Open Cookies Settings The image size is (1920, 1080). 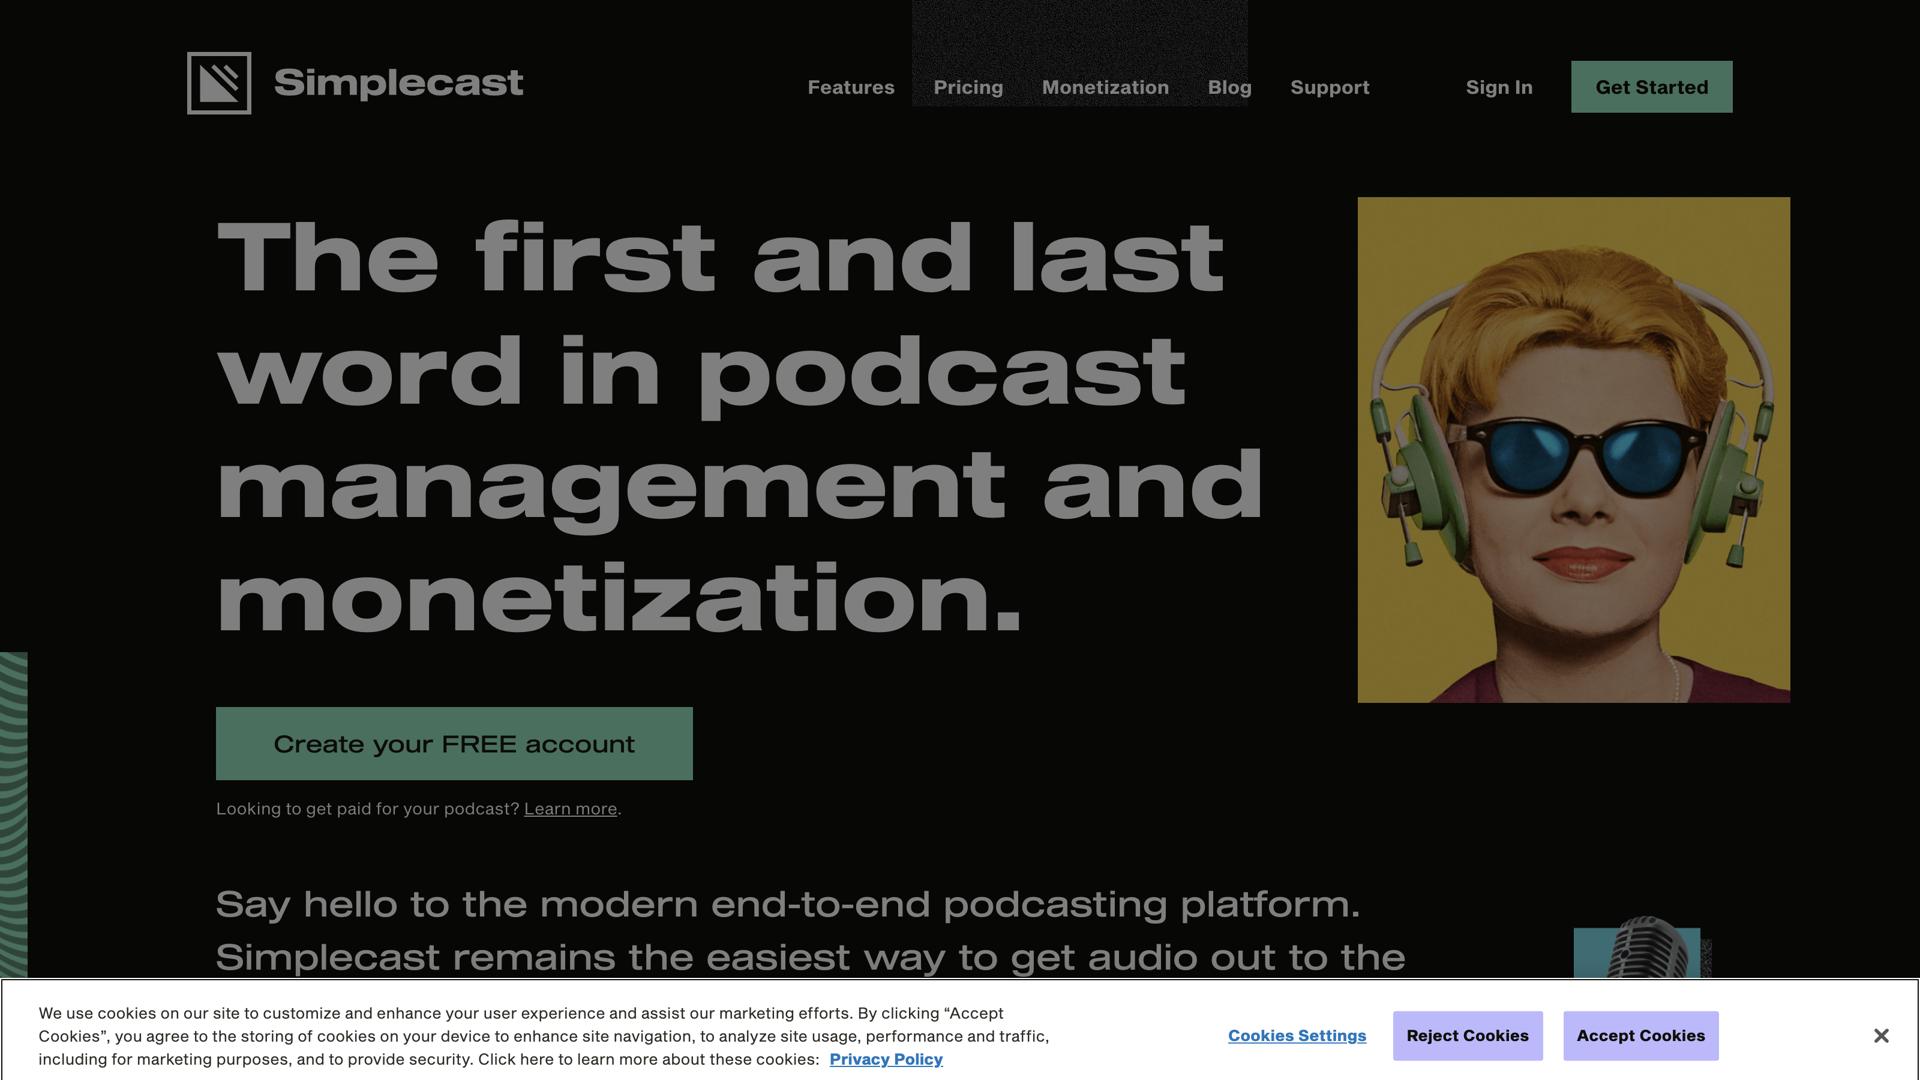tap(1297, 1036)
